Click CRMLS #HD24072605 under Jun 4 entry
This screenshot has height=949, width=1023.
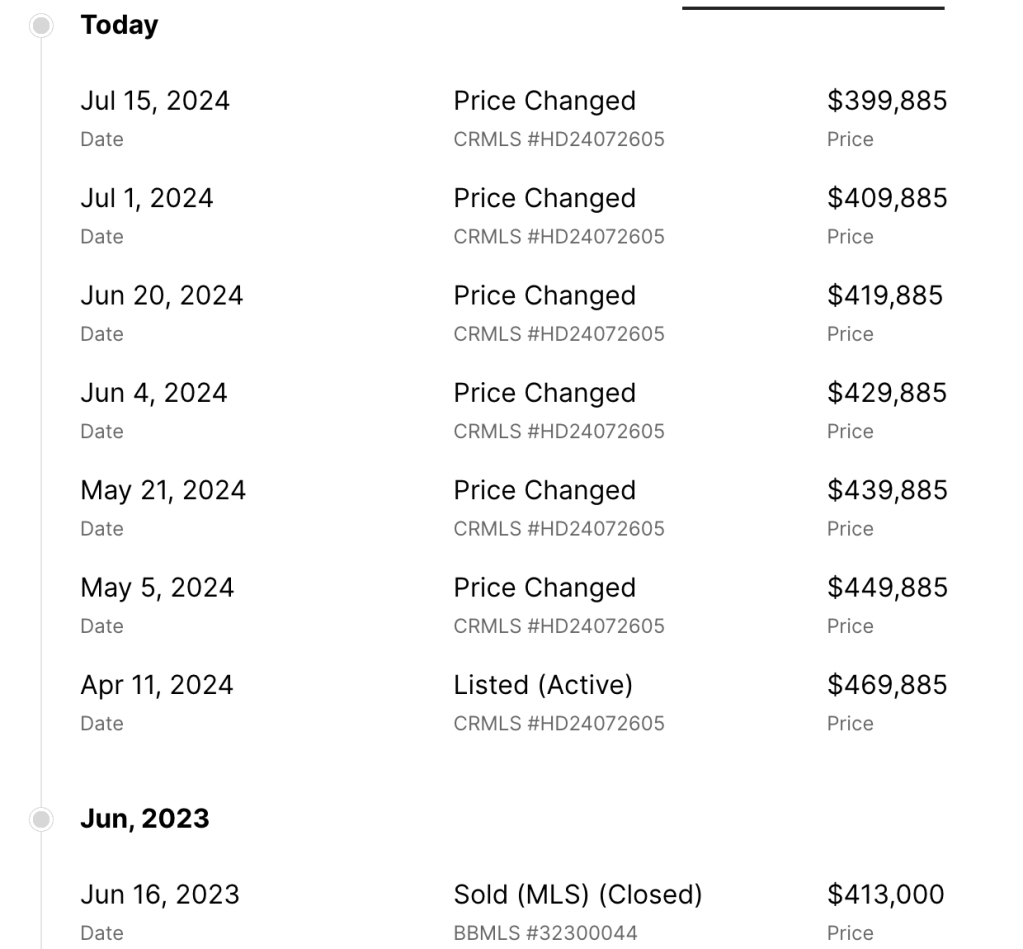coord(558,432)
